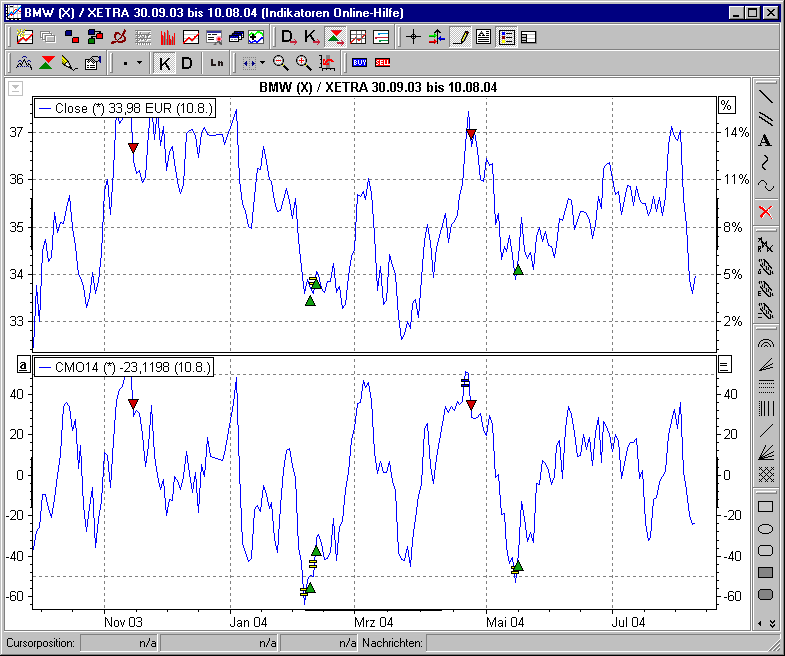785x656 pixels.
Task: Click the zoom out magnifier icon
Action: pyautogui.click(x=281, y=63)
